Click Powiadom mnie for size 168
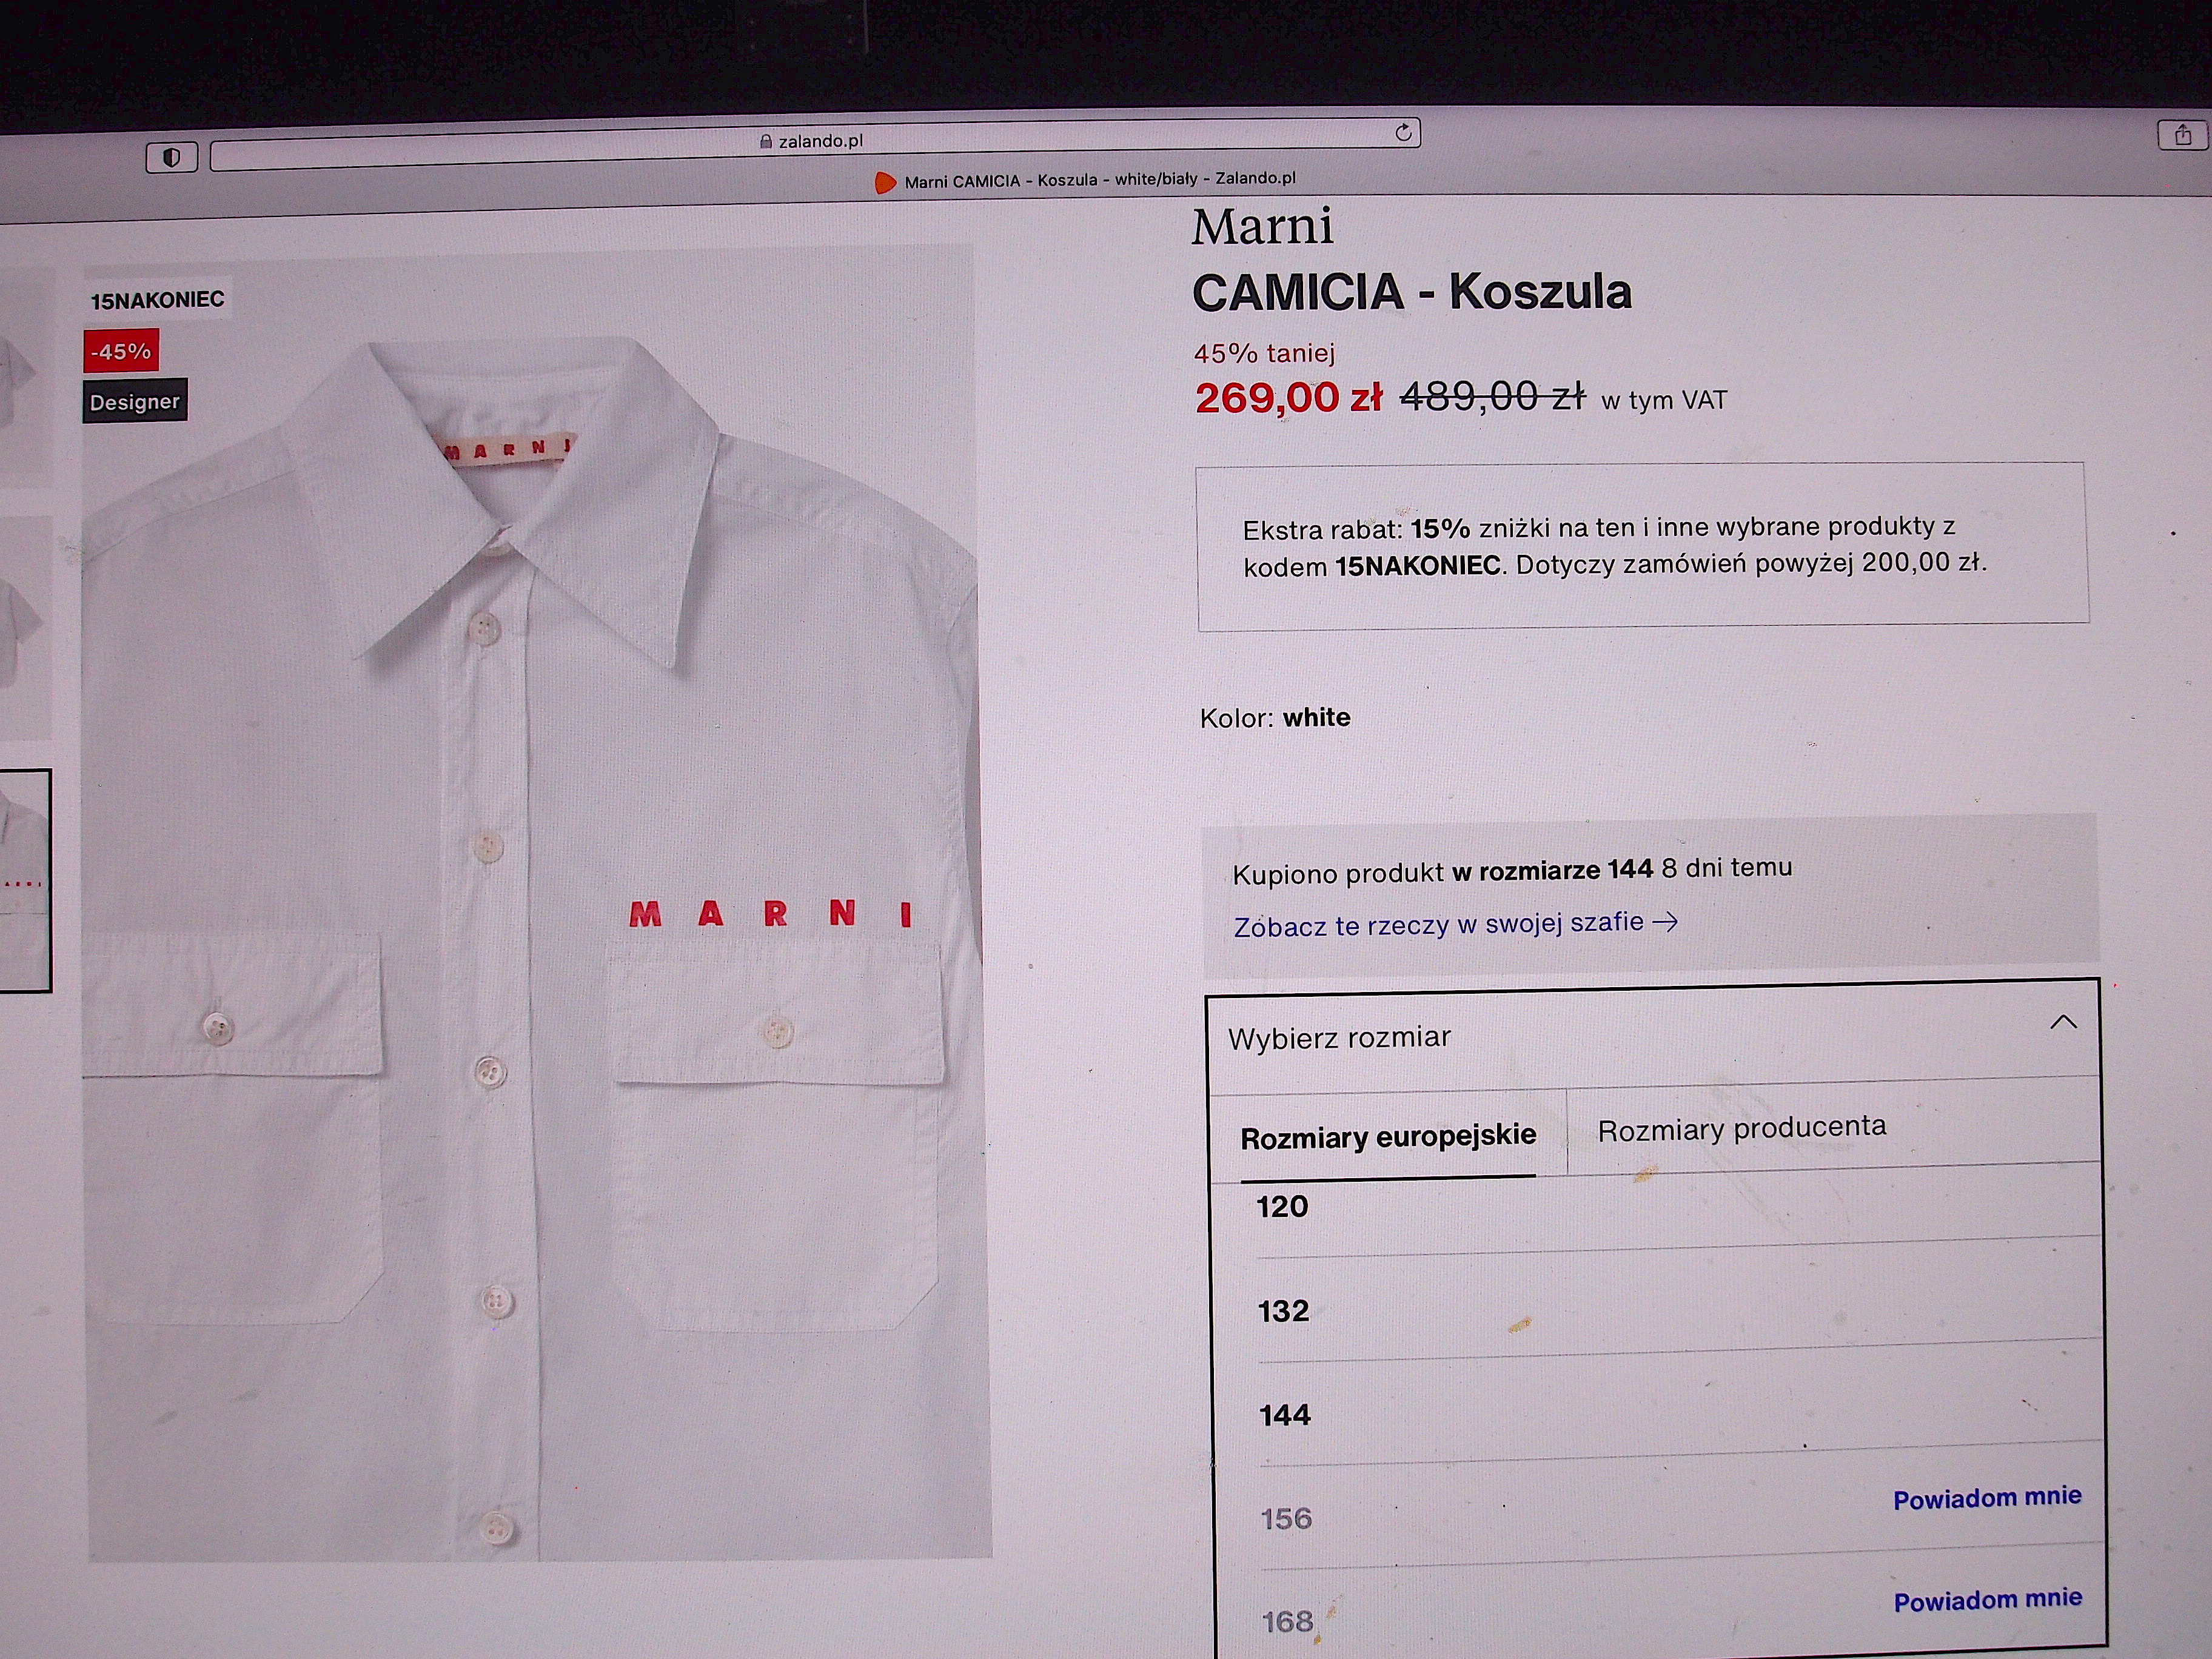This screenshot has width=2212, height=1659. (x=1988, y=1600)
